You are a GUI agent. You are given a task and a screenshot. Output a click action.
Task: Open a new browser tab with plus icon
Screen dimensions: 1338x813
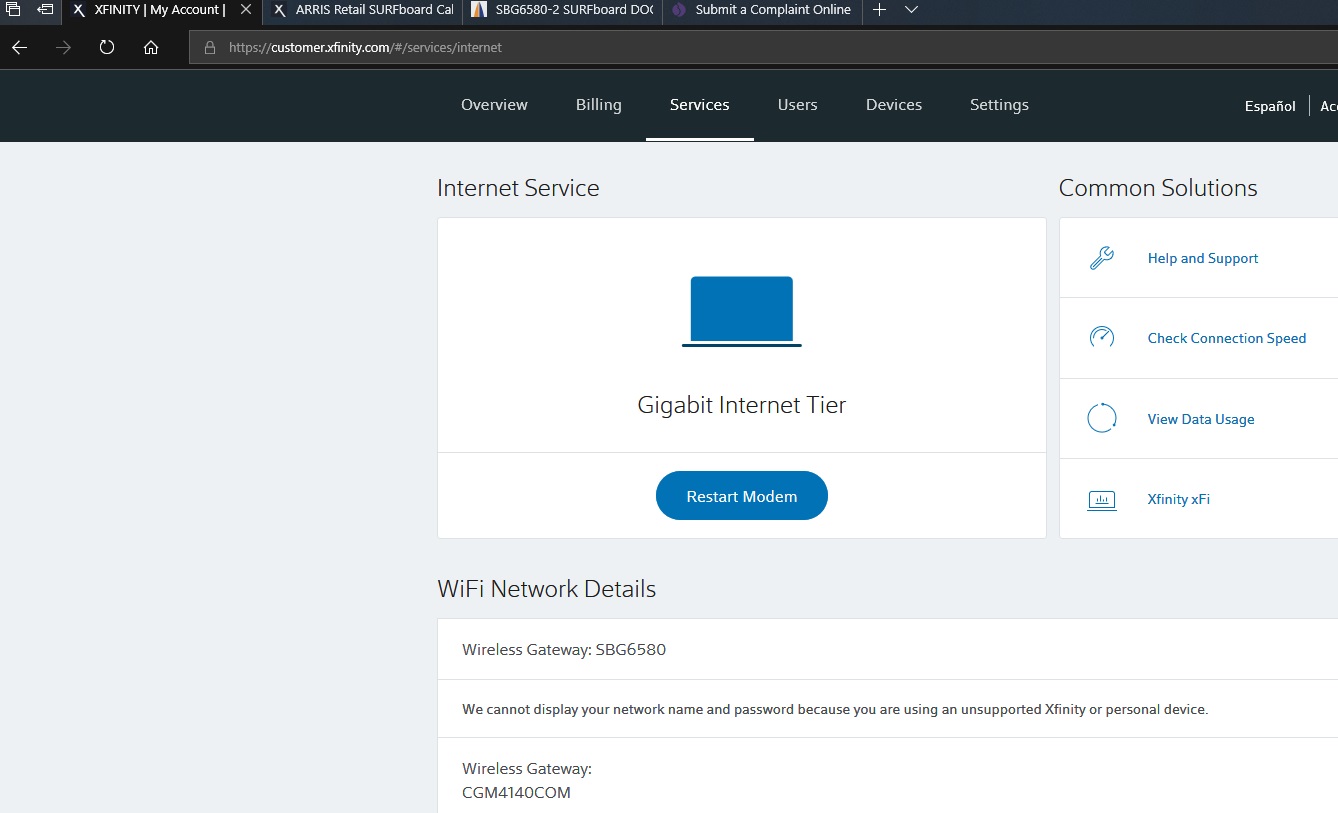pos(879,10)
